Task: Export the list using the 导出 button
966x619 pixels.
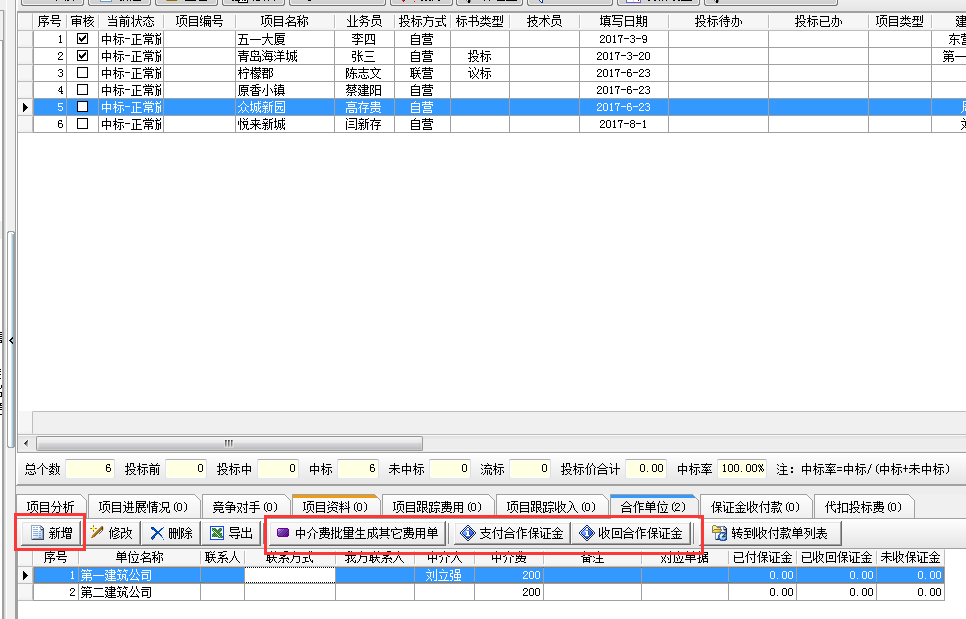Action: click(x=231, y=533)
